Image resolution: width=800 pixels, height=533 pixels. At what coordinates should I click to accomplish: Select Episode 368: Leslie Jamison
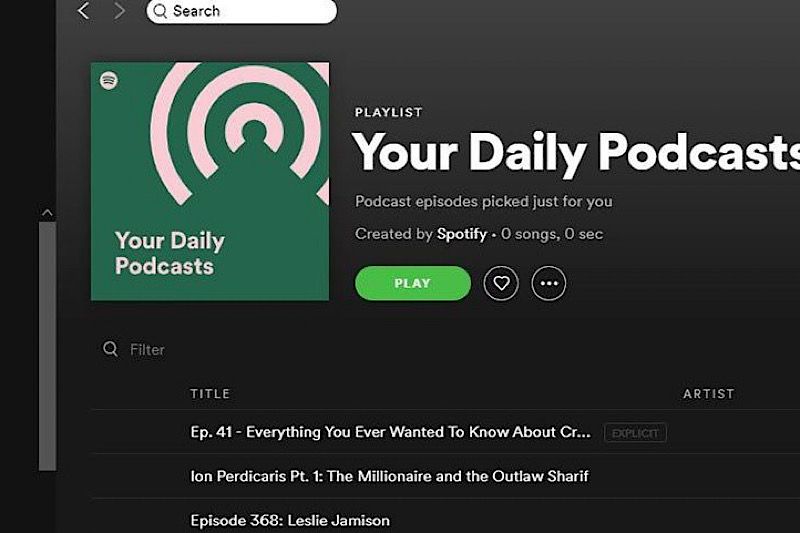[445, 517]
